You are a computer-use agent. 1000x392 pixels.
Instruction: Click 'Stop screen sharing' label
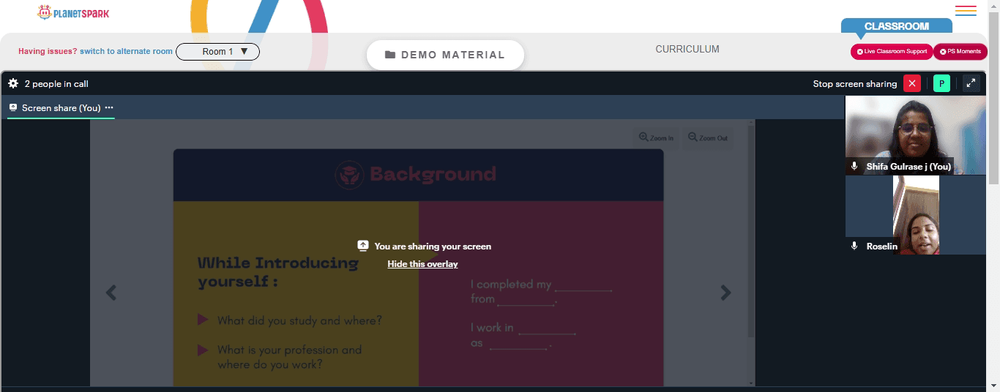click(855, 83)
